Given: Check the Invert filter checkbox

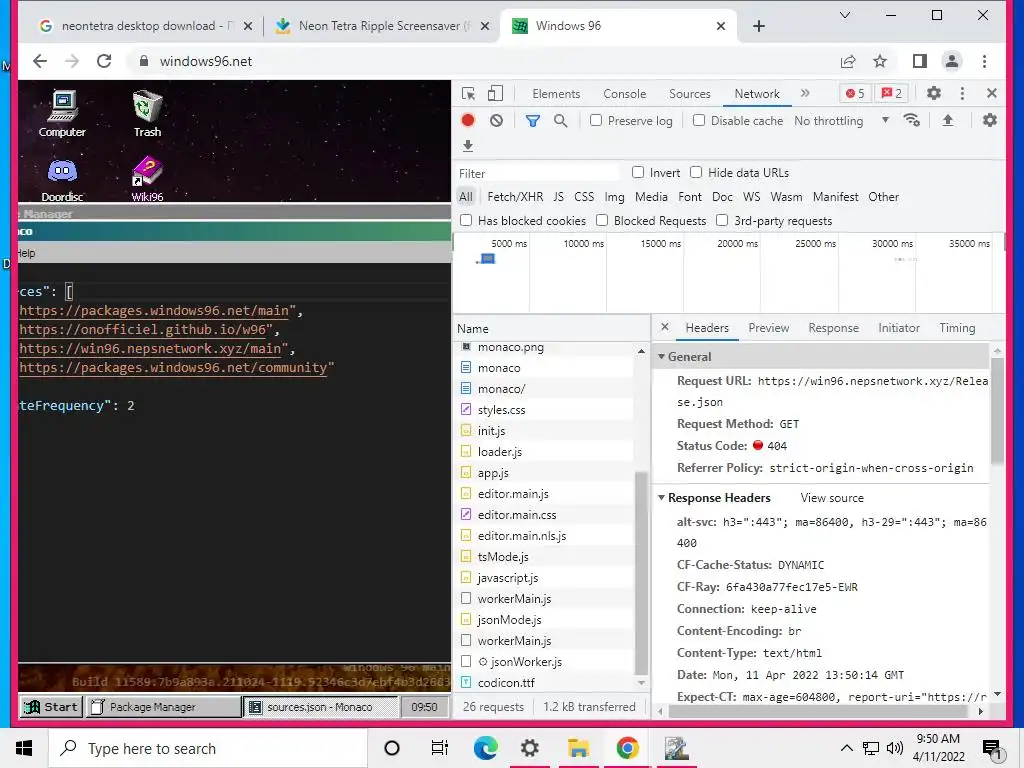Looking at the screenshot, I should coord(638,172).
